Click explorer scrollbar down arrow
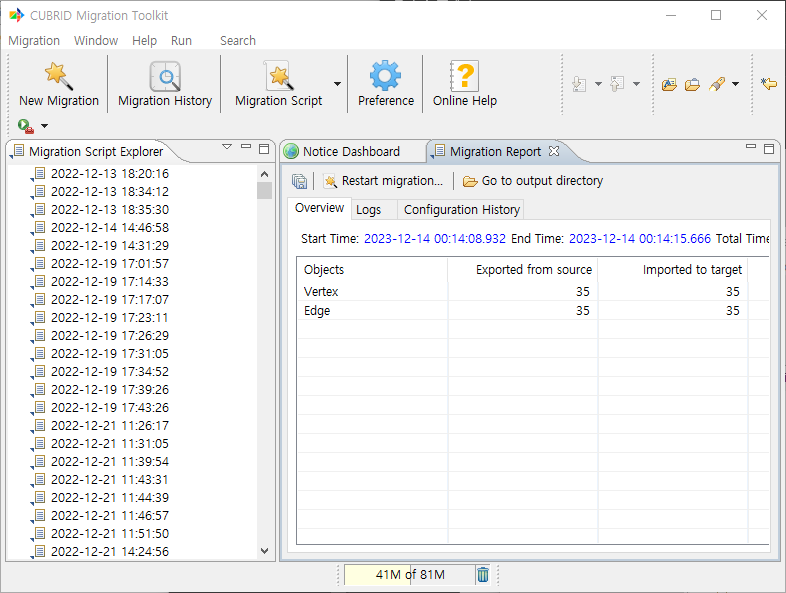 tap(265, 550)
